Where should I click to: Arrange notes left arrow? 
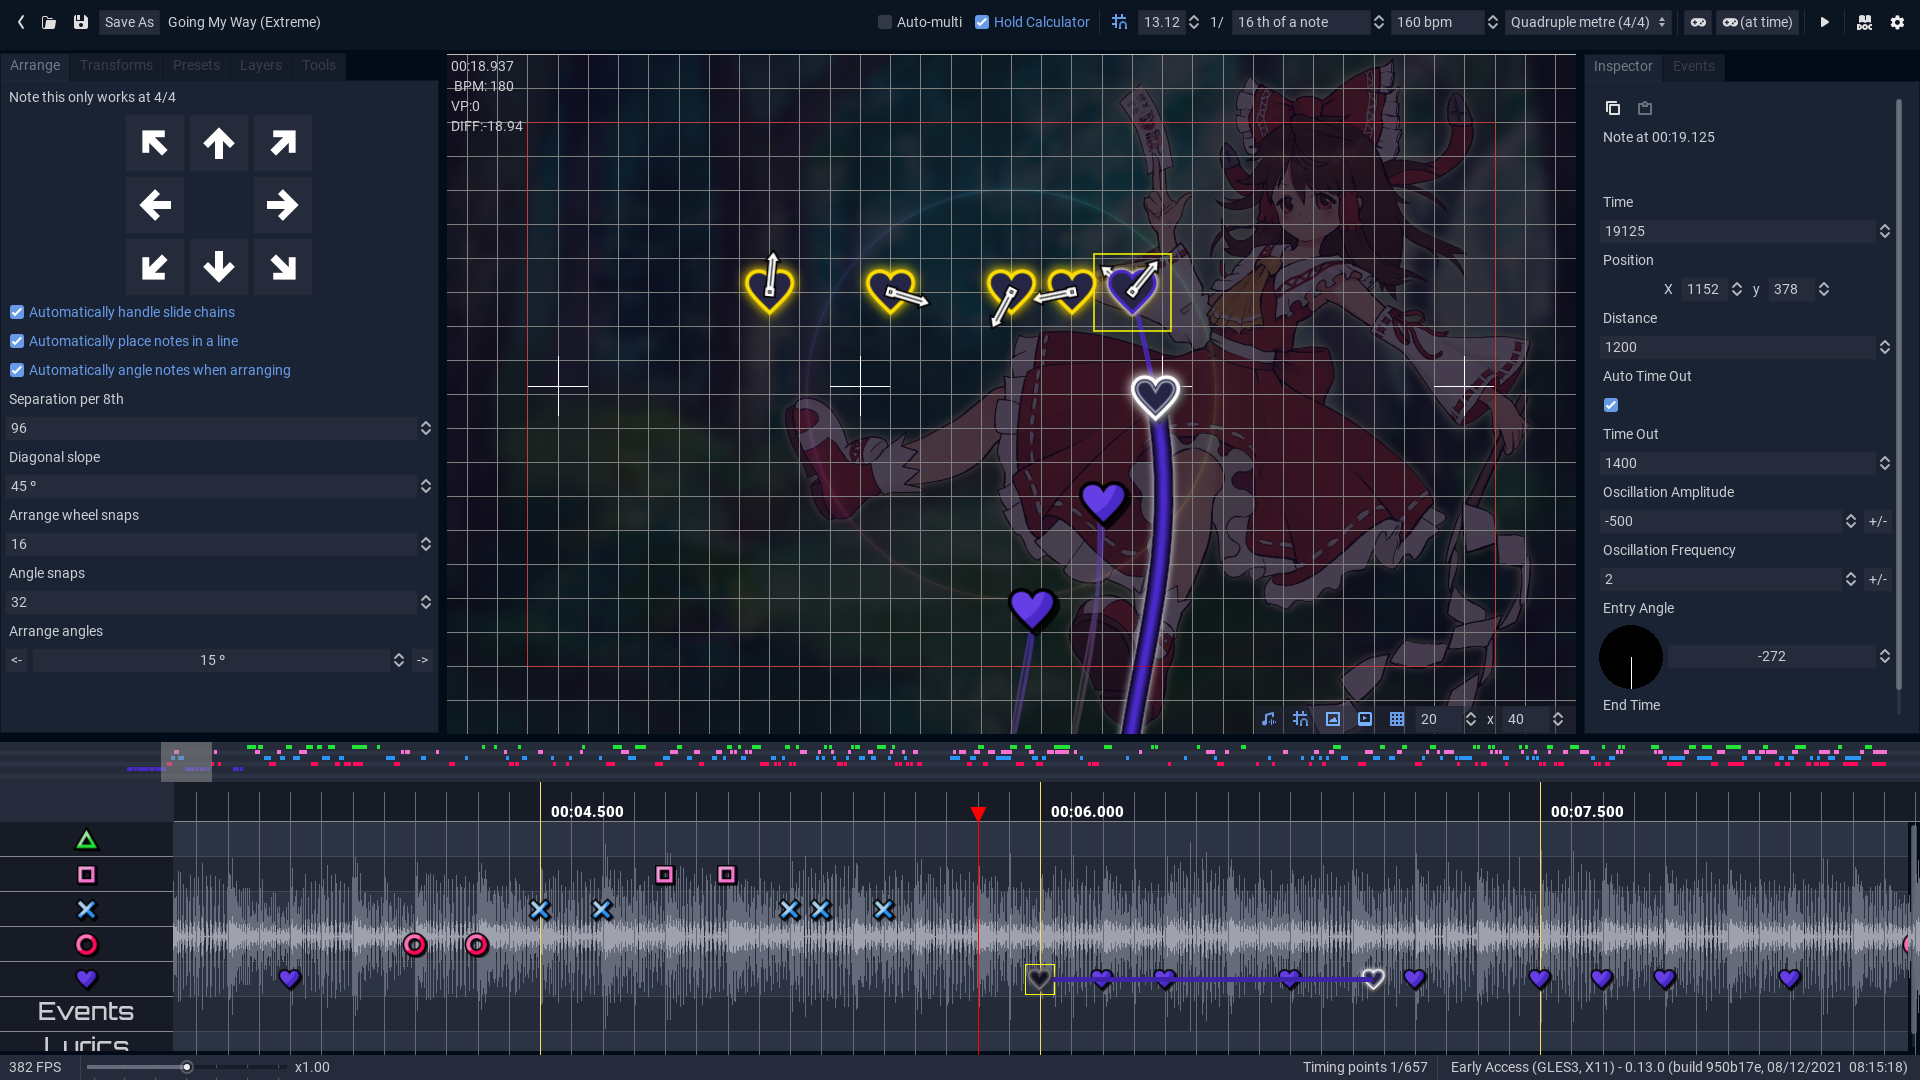155,205
